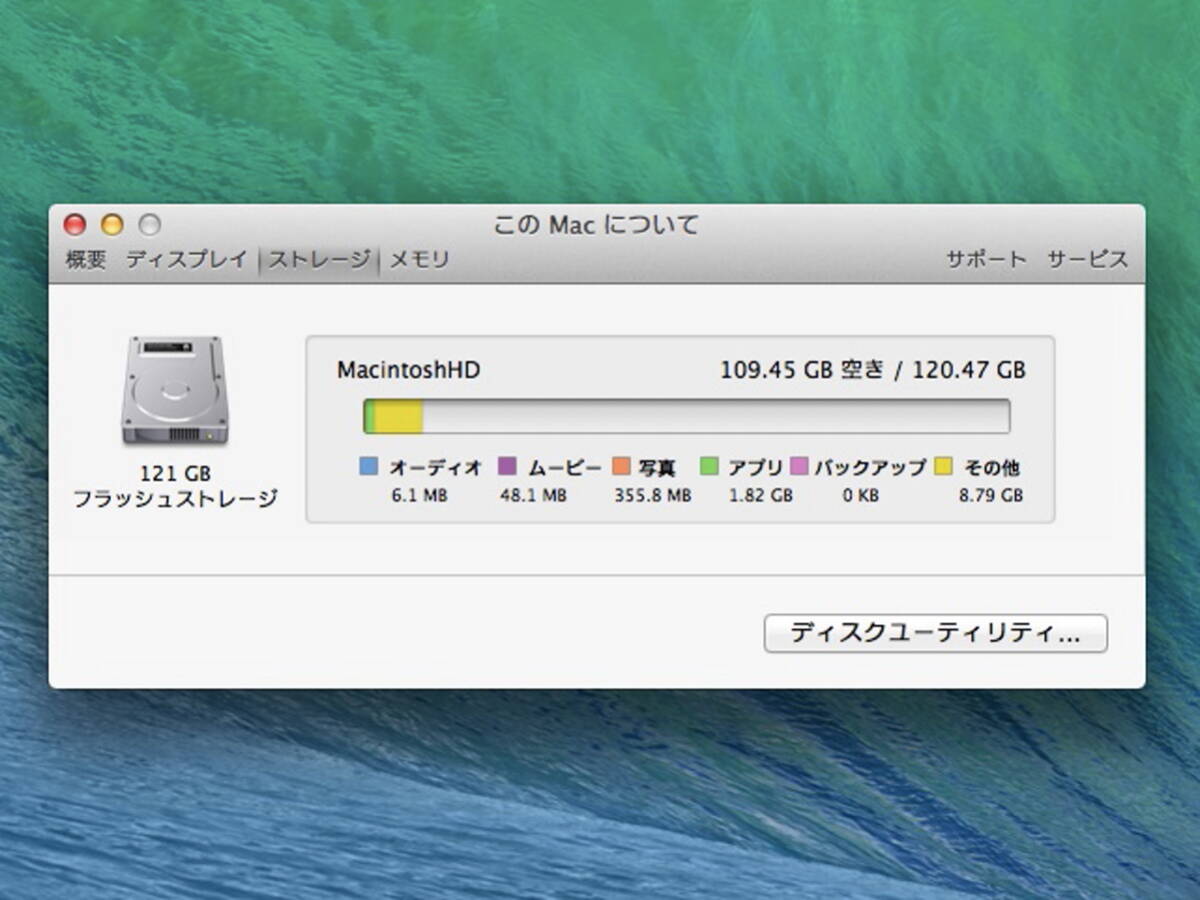Open the 概要 tab
The height and width of the screenshot is (900, 1200).
click(86, 260)
